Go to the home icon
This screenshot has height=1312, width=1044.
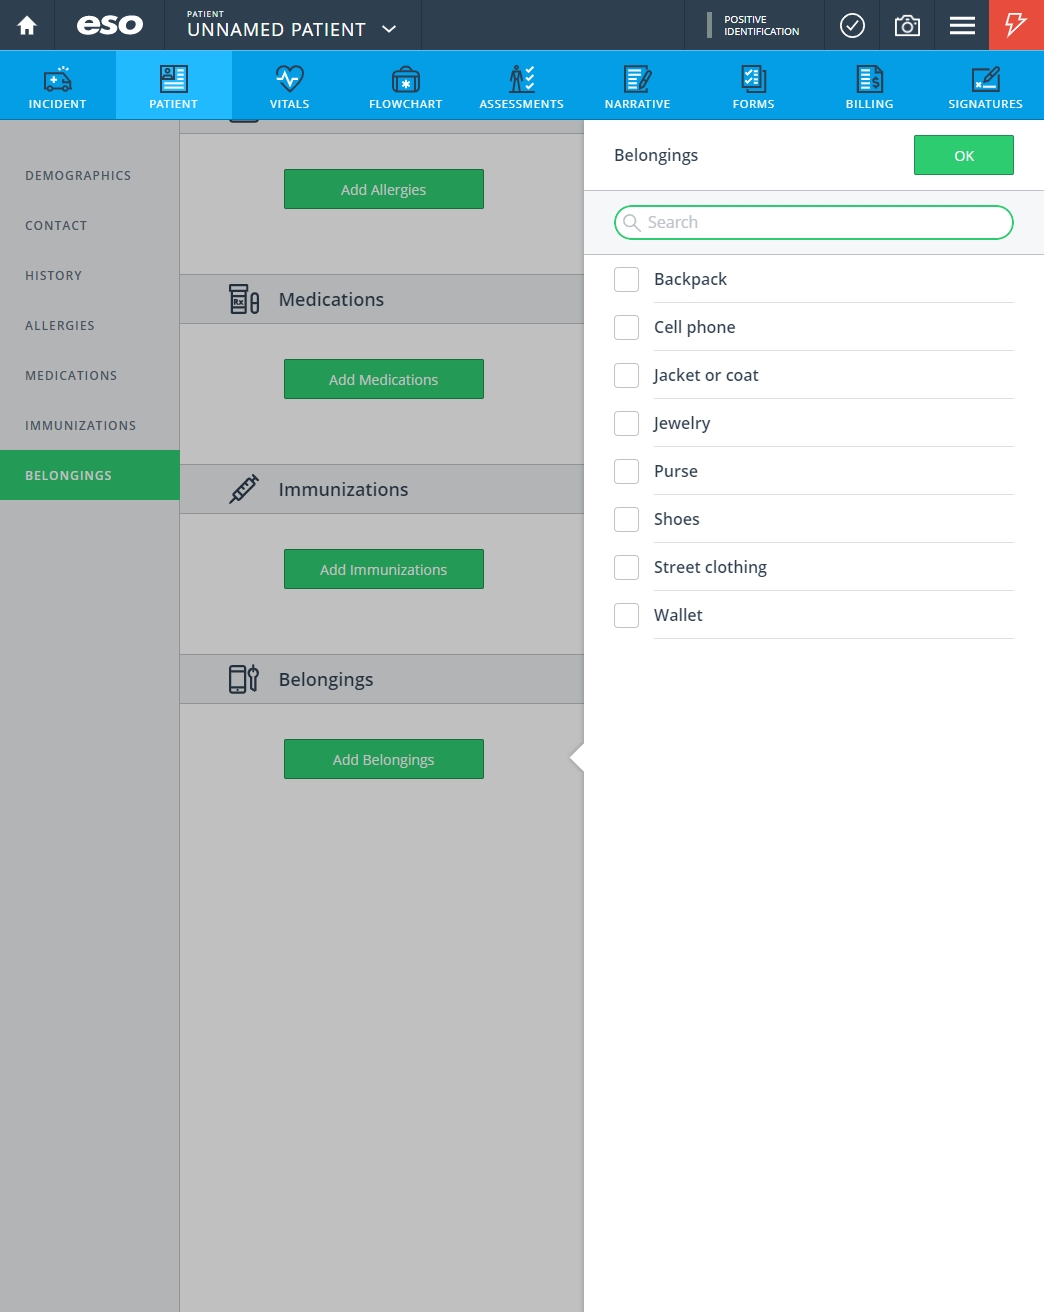(x=27, y=25)
